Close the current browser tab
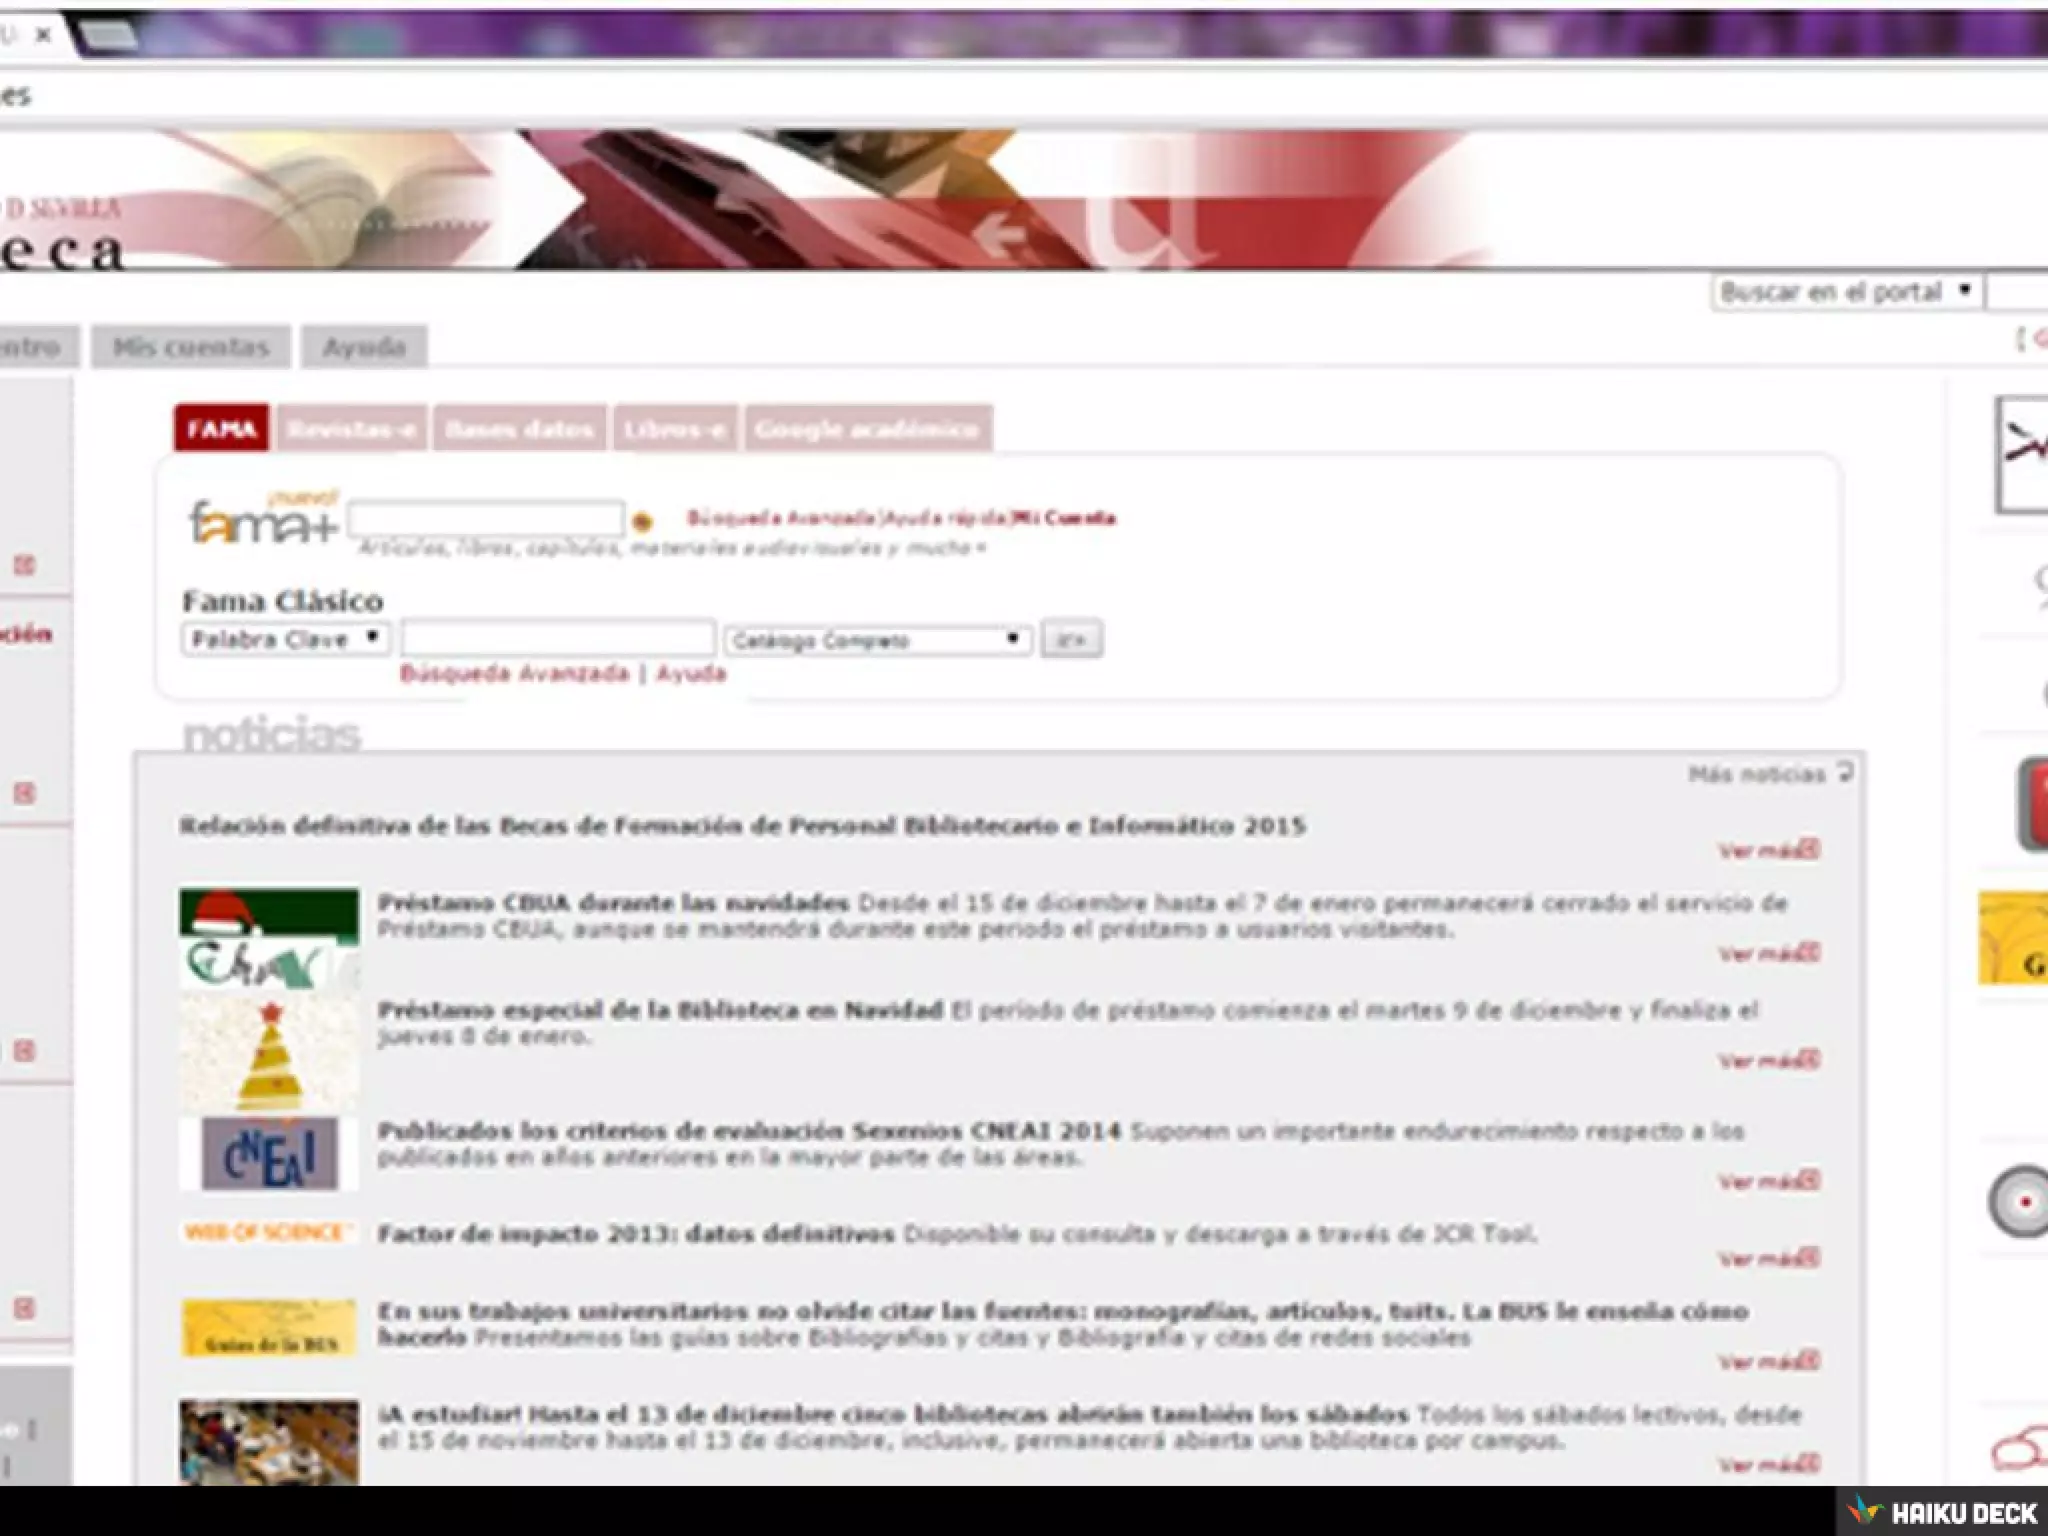2048x1536 pixels. [43, 35]
